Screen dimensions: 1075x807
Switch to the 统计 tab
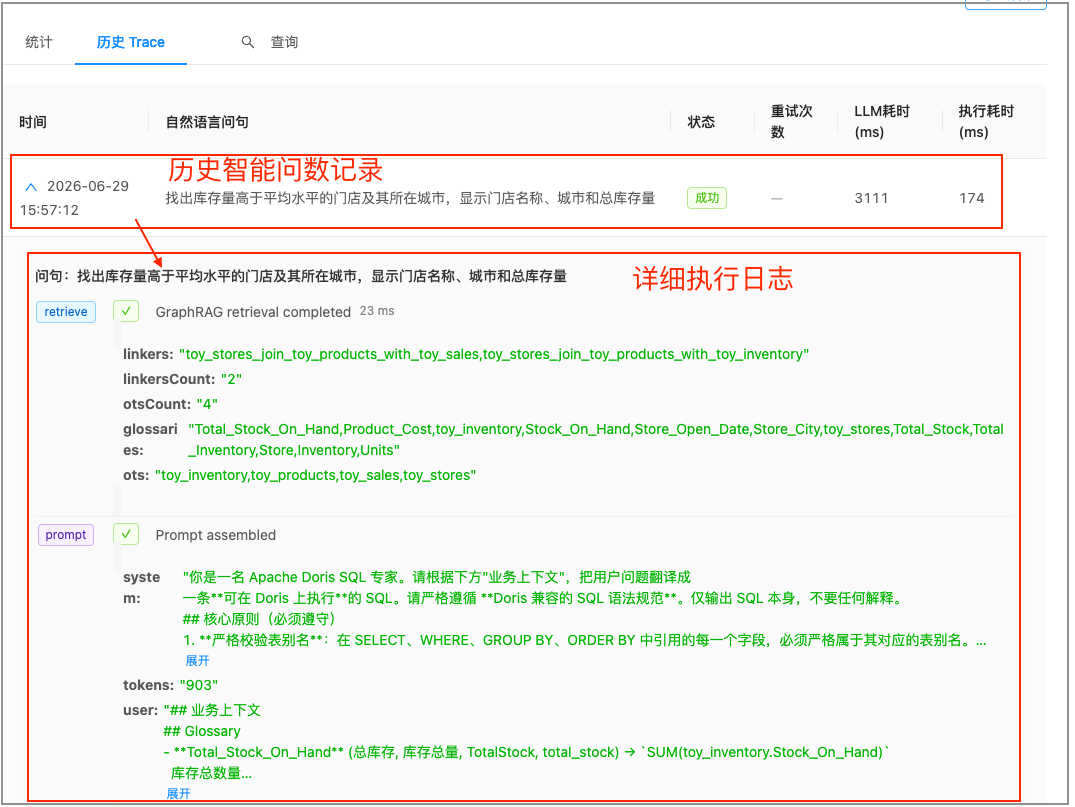(38, 43)
